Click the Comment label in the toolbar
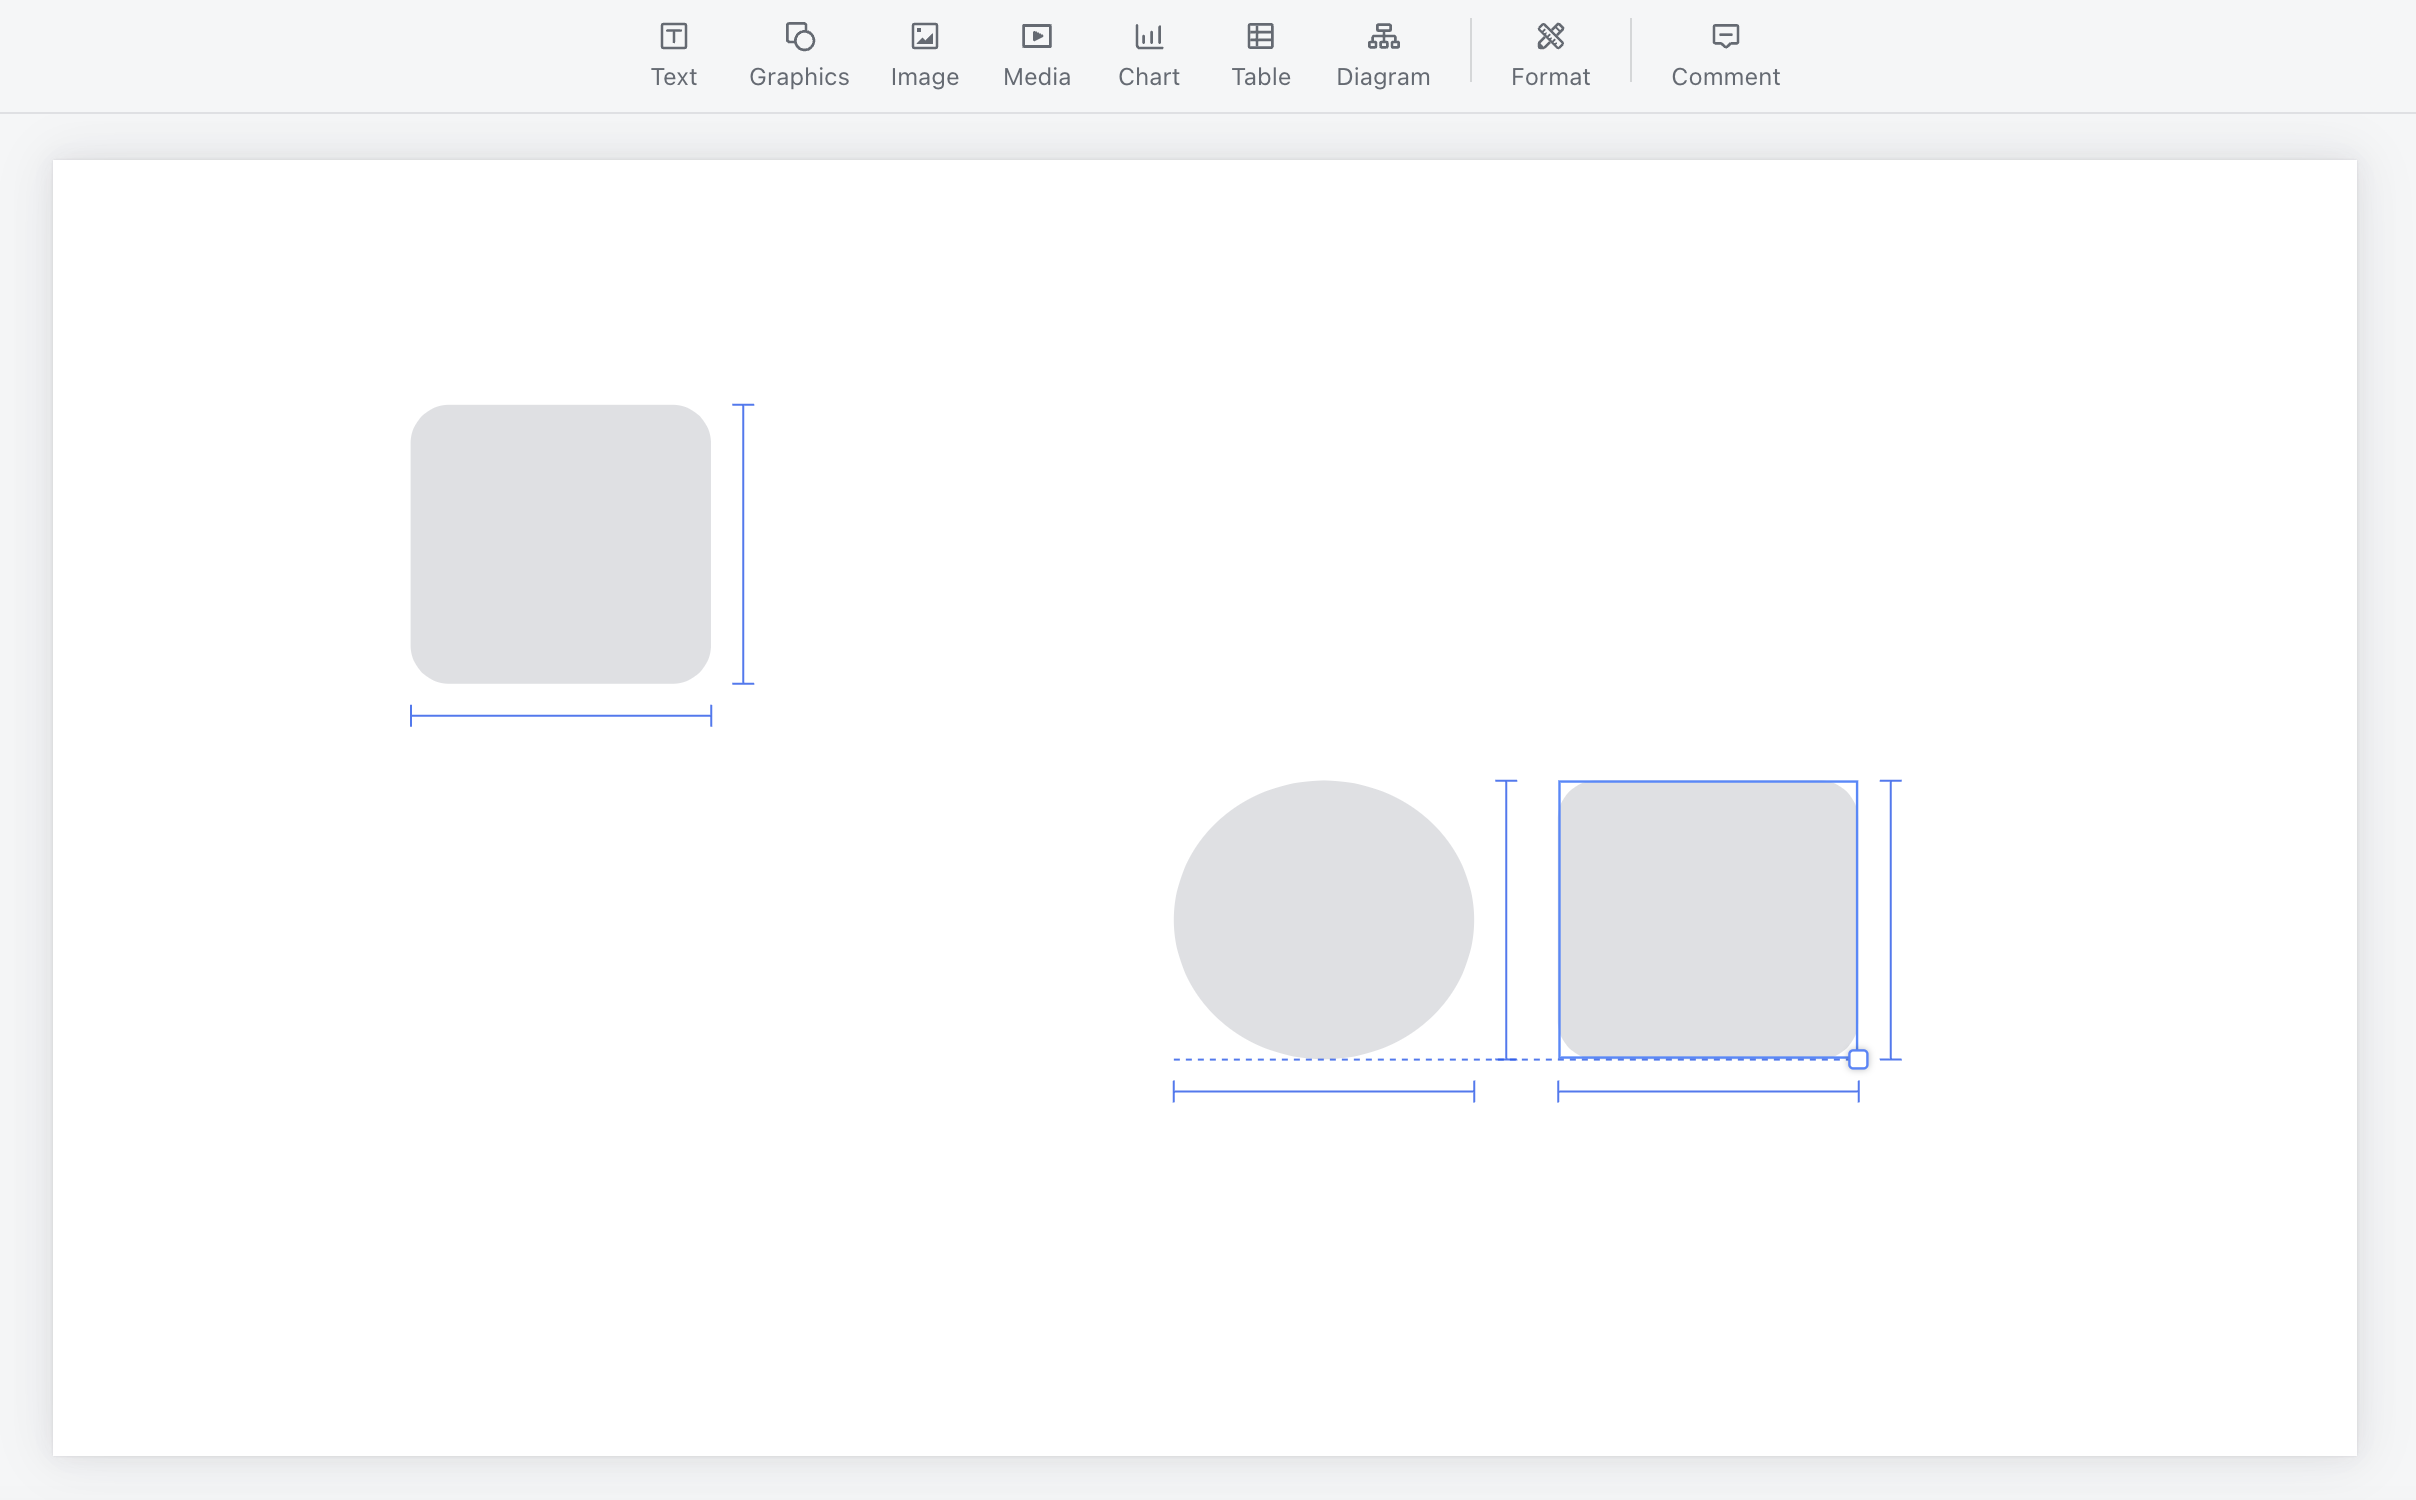 (x=1725, y=77)
